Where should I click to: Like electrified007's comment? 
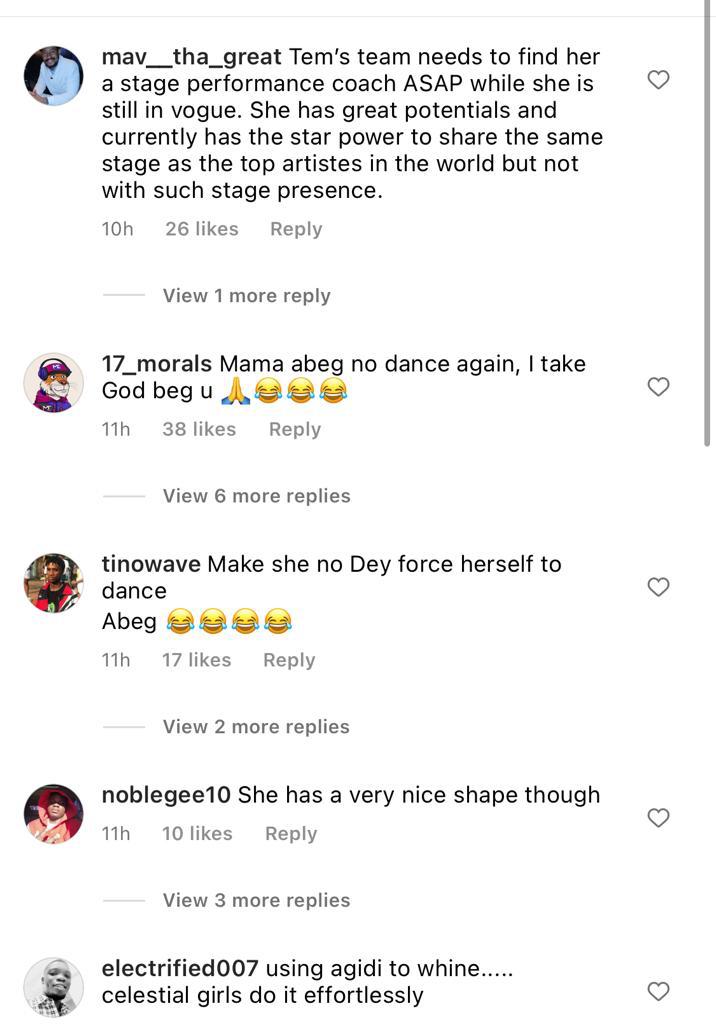[658, 991]
